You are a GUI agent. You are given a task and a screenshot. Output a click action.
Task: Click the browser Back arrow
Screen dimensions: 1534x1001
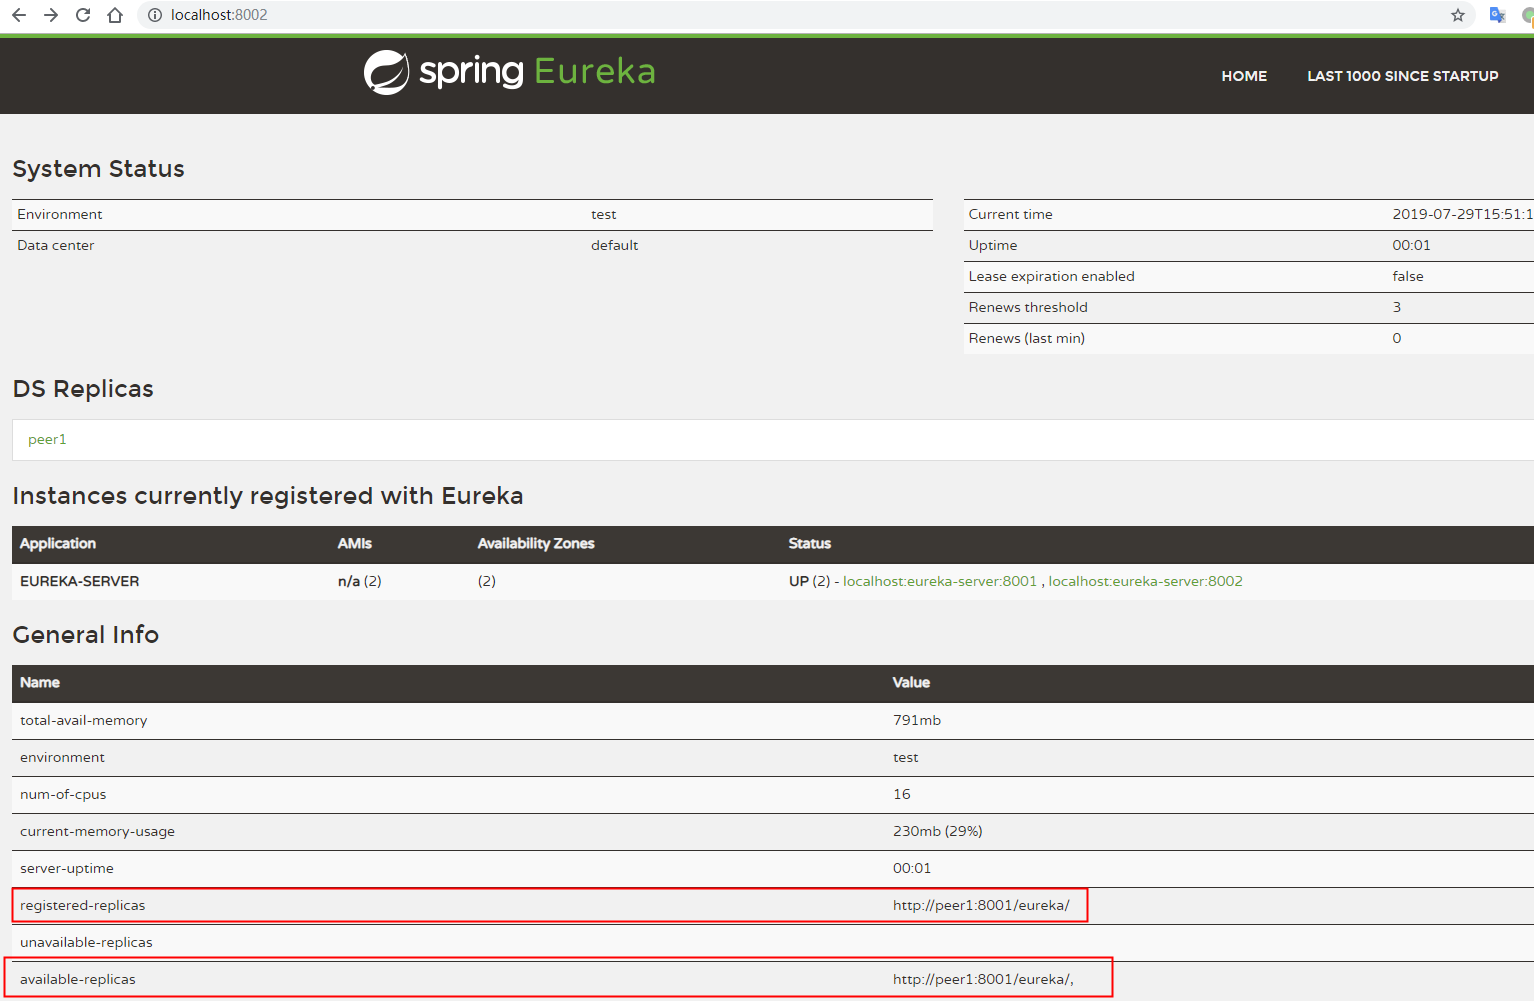tap(19, 15)
